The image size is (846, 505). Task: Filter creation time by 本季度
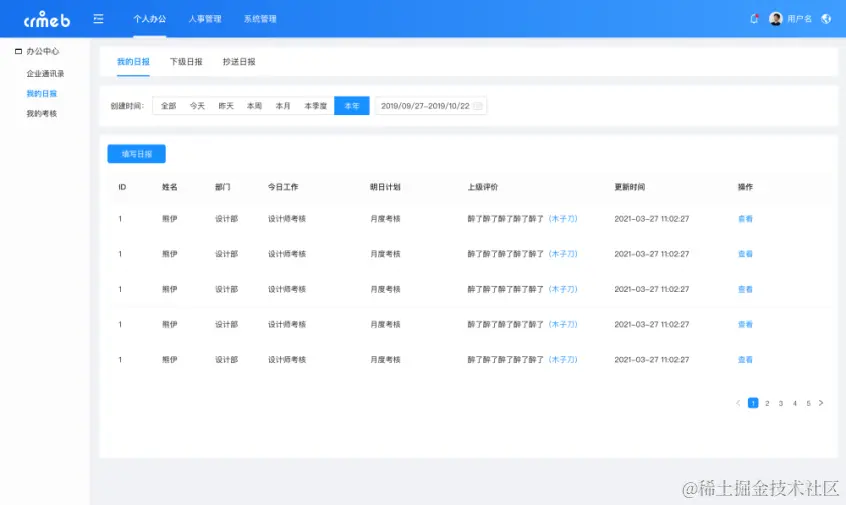(x=316, y=106)
